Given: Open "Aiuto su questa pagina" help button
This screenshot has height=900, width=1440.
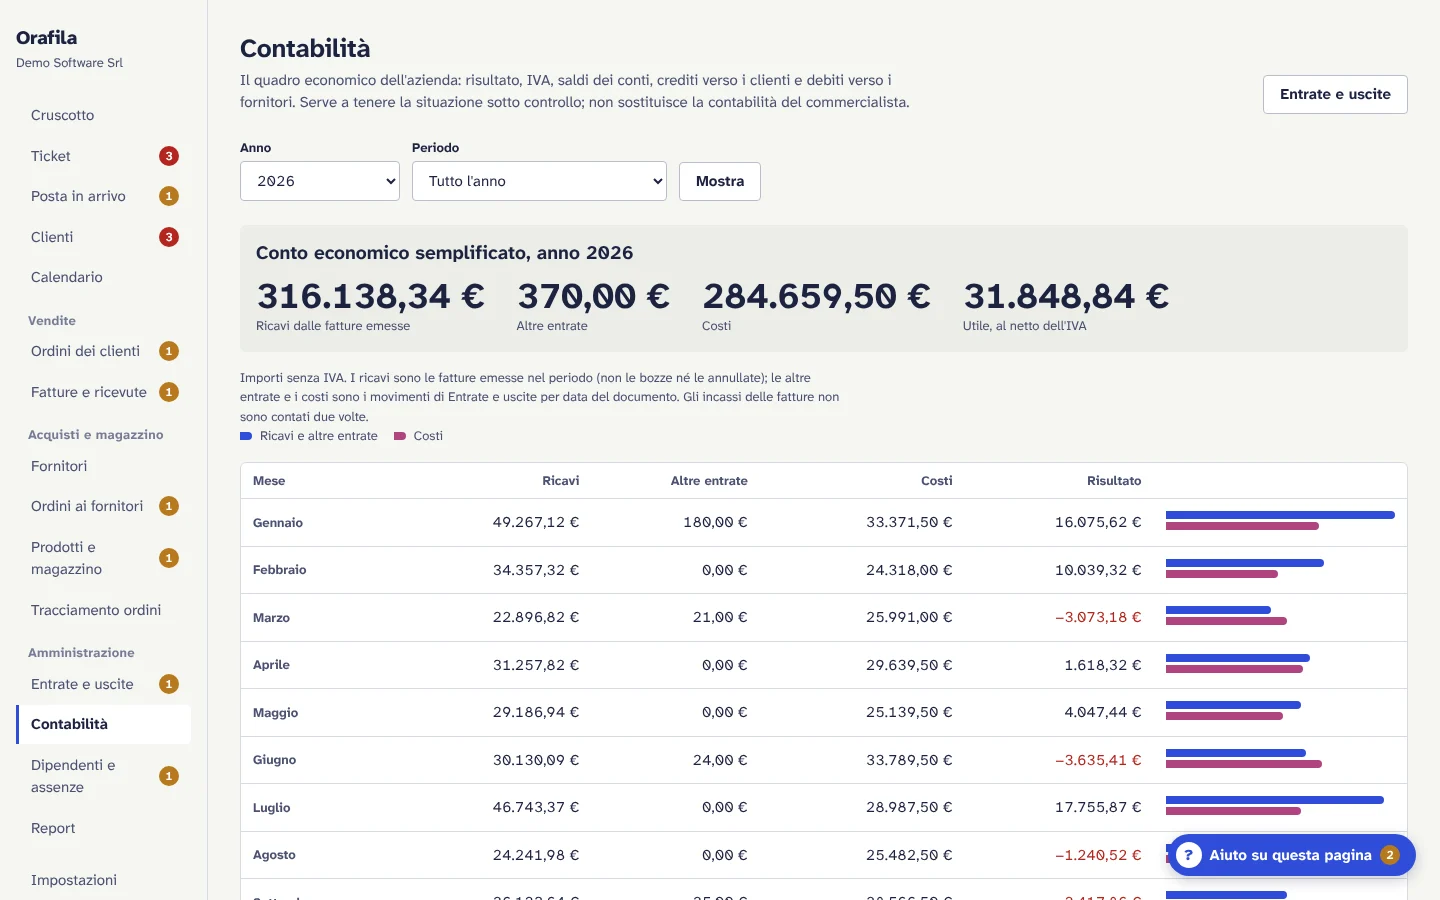Looking at the screenshot, I should tap(1291, 855).
